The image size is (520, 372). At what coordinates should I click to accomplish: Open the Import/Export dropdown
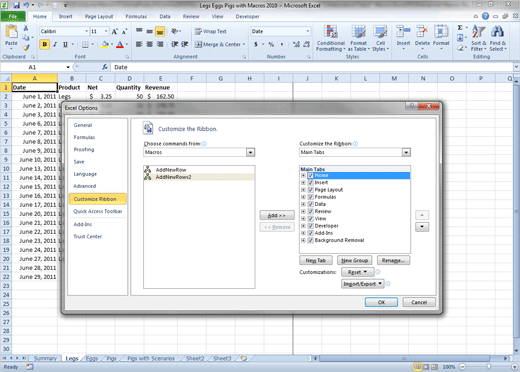[363, 284]
